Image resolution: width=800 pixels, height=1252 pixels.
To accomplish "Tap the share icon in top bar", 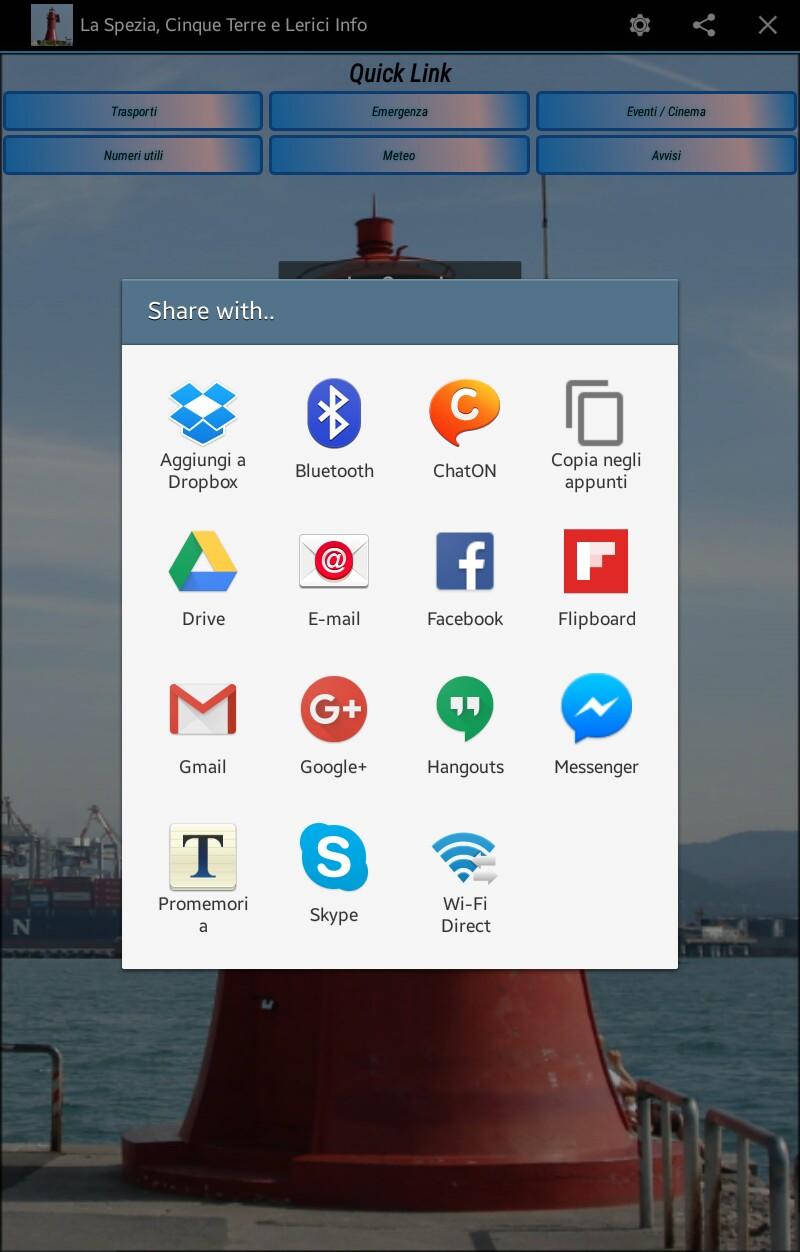I will (704, 25).
